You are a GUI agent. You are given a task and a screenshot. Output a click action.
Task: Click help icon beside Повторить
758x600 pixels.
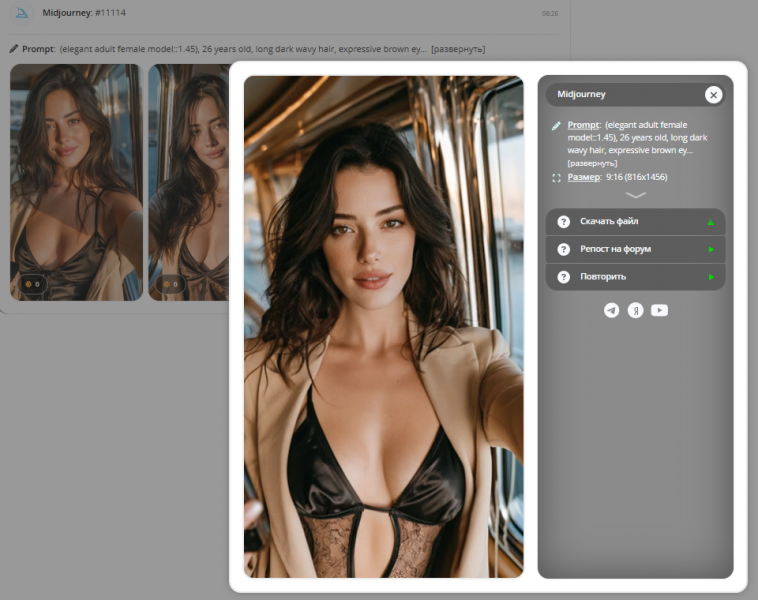coord(564,277)
